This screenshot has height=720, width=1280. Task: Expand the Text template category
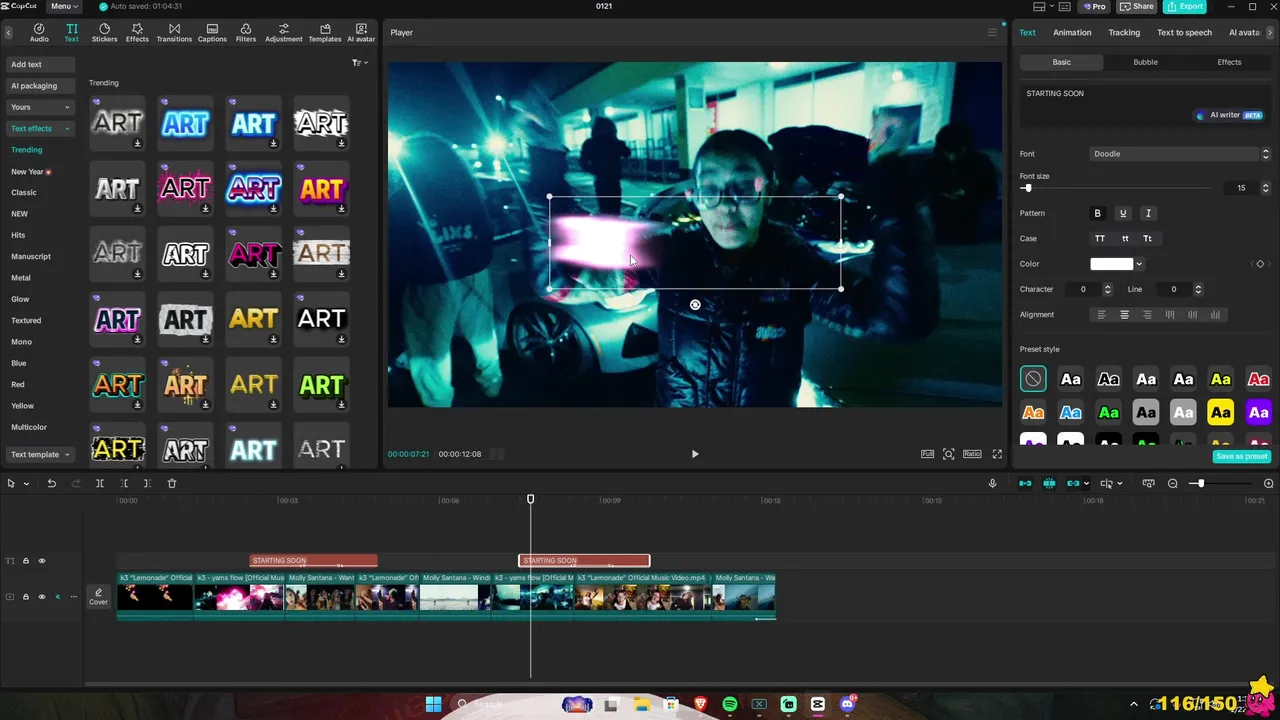click(x=41, y=454)
